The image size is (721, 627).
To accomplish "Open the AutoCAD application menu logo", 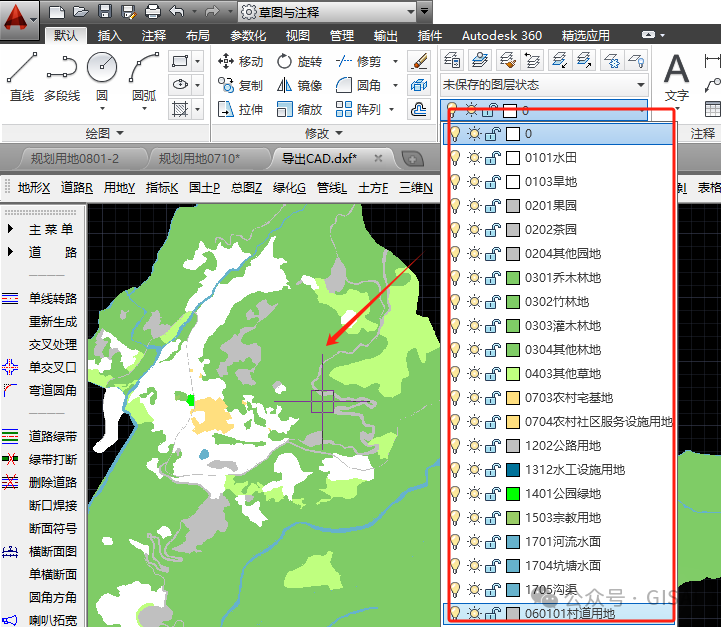I will click(x=18, y=21).
